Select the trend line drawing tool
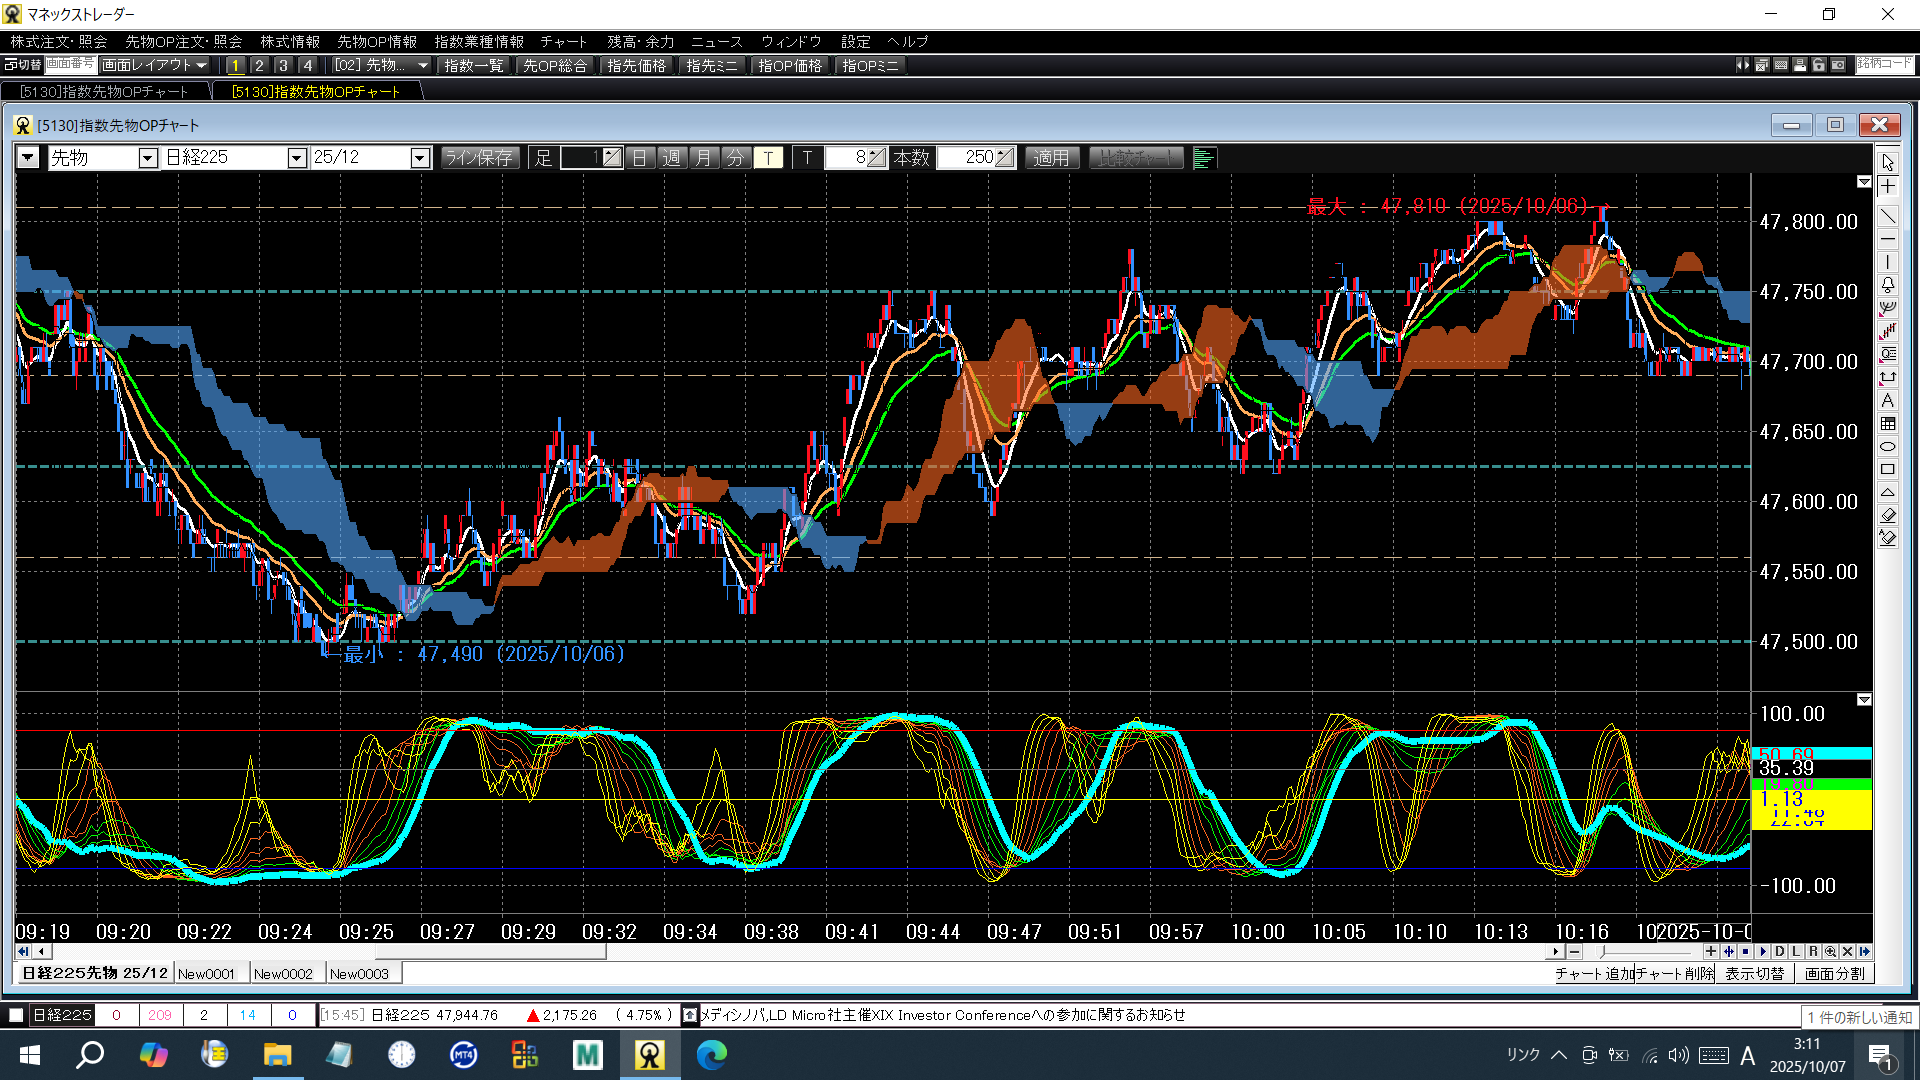 pos(1887,216)
